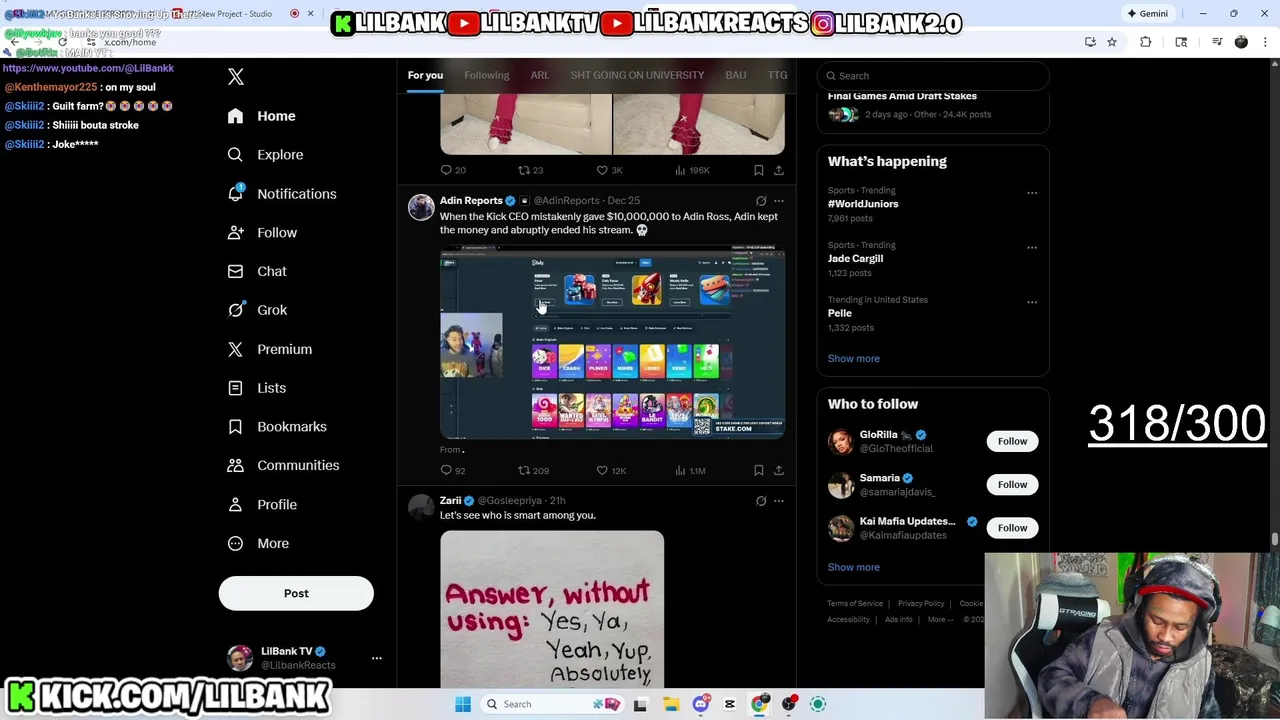1280x720 pixels.
Task: Click the Post button
Action: (296, 593)
